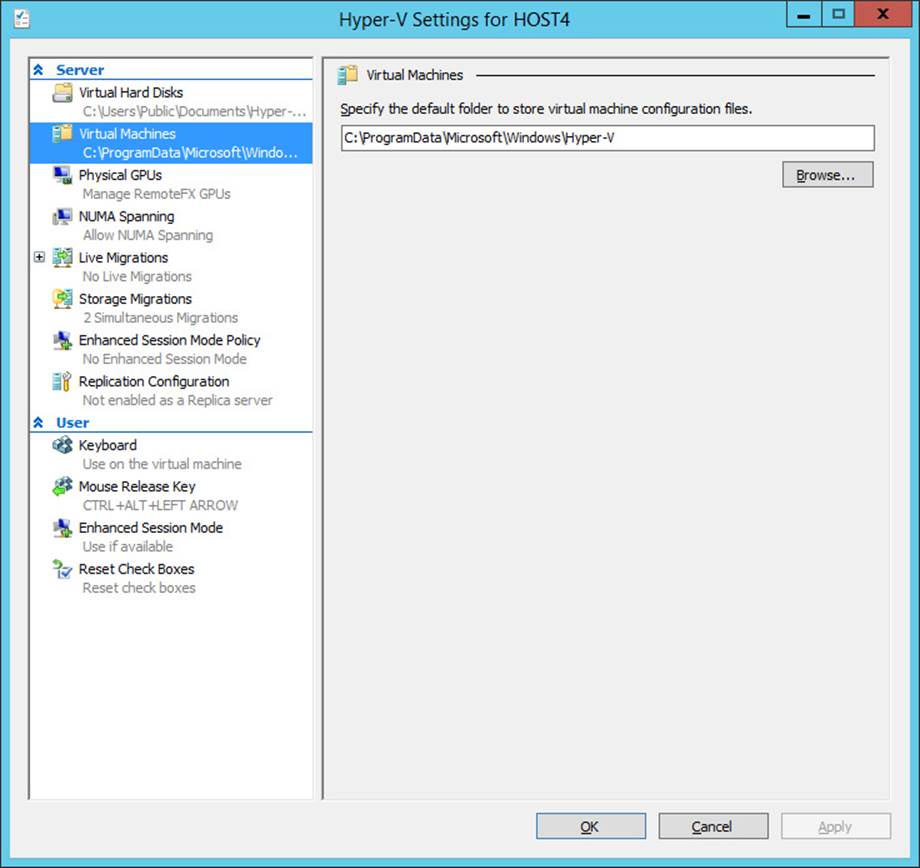Image resolution: width=920 pixels, height=868 pixels.
Task: Click the C:\Users\Public\Documents path subtext
Action: pyautogui.click(x=194, y=112)
